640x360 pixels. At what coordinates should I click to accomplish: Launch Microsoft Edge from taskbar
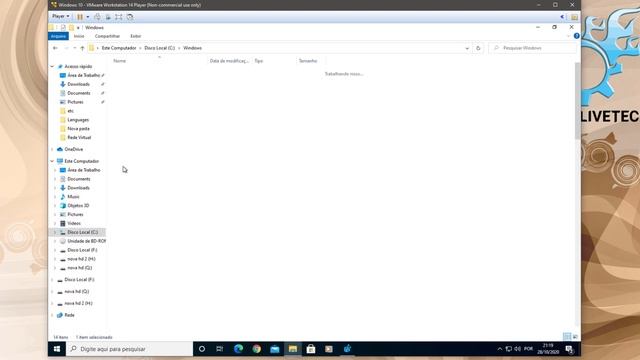click(x=238, y=349)
